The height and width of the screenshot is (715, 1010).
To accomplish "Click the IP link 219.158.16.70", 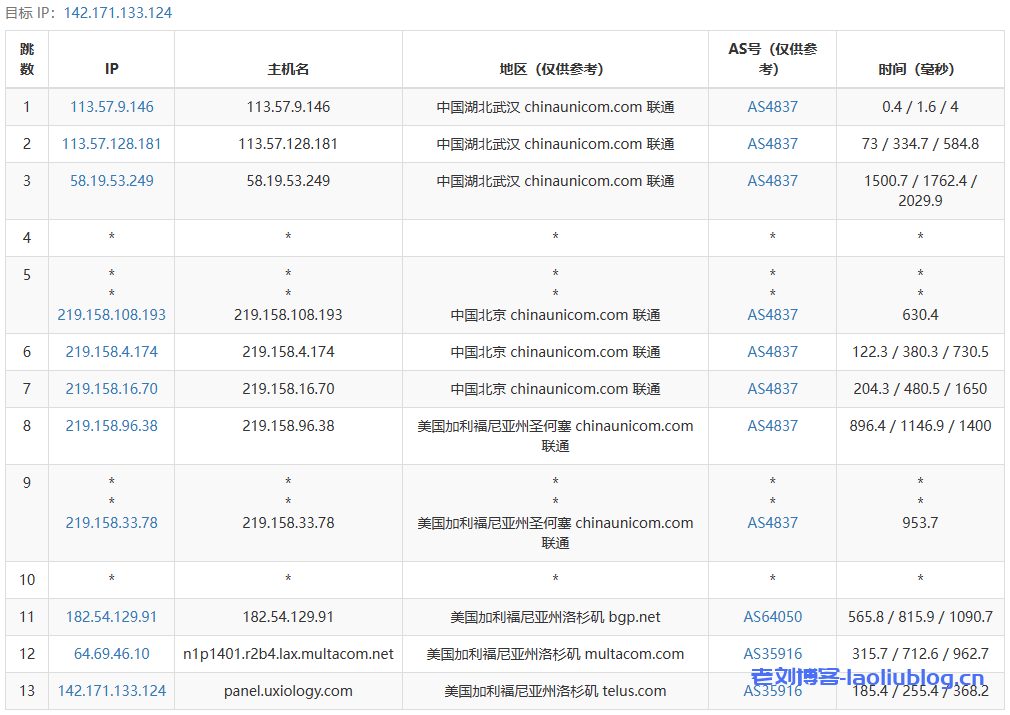I will click(111, 388).
